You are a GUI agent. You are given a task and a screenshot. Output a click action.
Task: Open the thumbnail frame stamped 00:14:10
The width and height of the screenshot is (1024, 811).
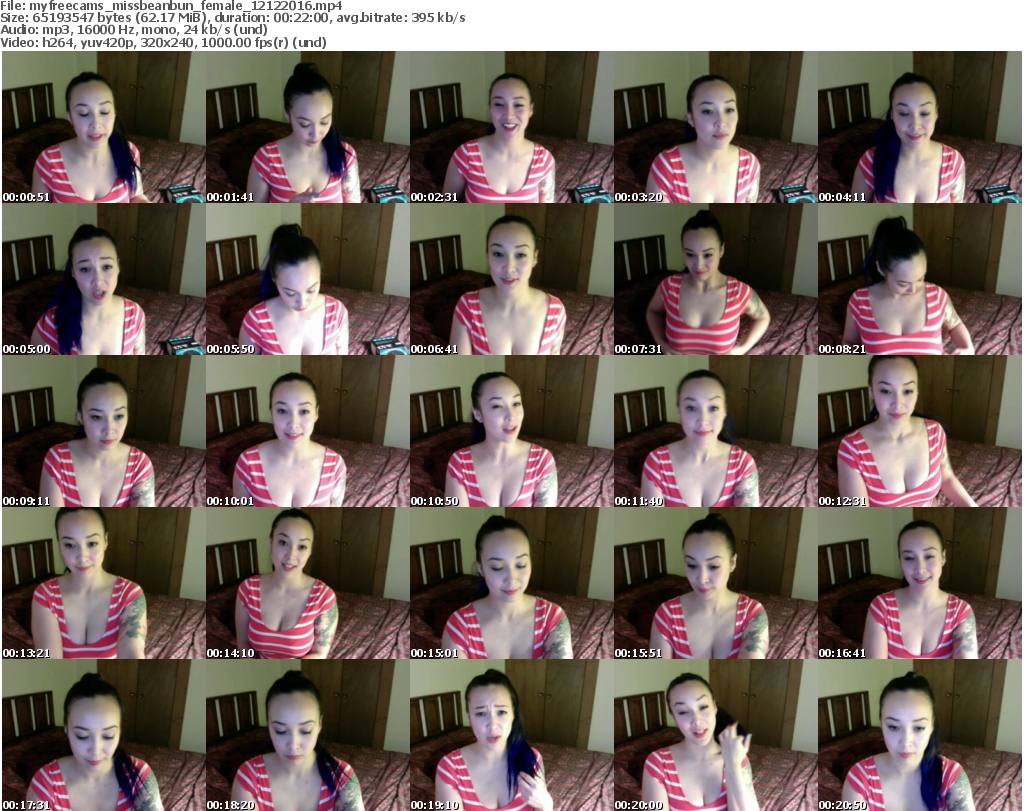[x=308, y=583]
